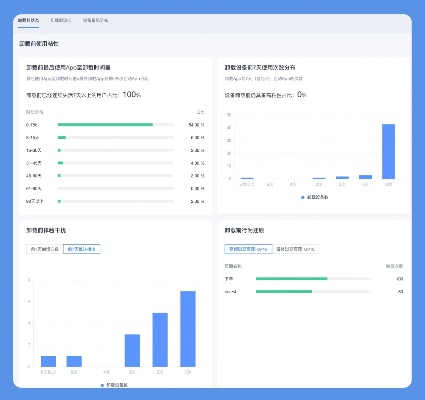Image resolution: width=425 pixels, height=400 pixels.
Task: Click the tallest blue bar in top-right chart
Action: pyautogui.click(x=388, y=151)
